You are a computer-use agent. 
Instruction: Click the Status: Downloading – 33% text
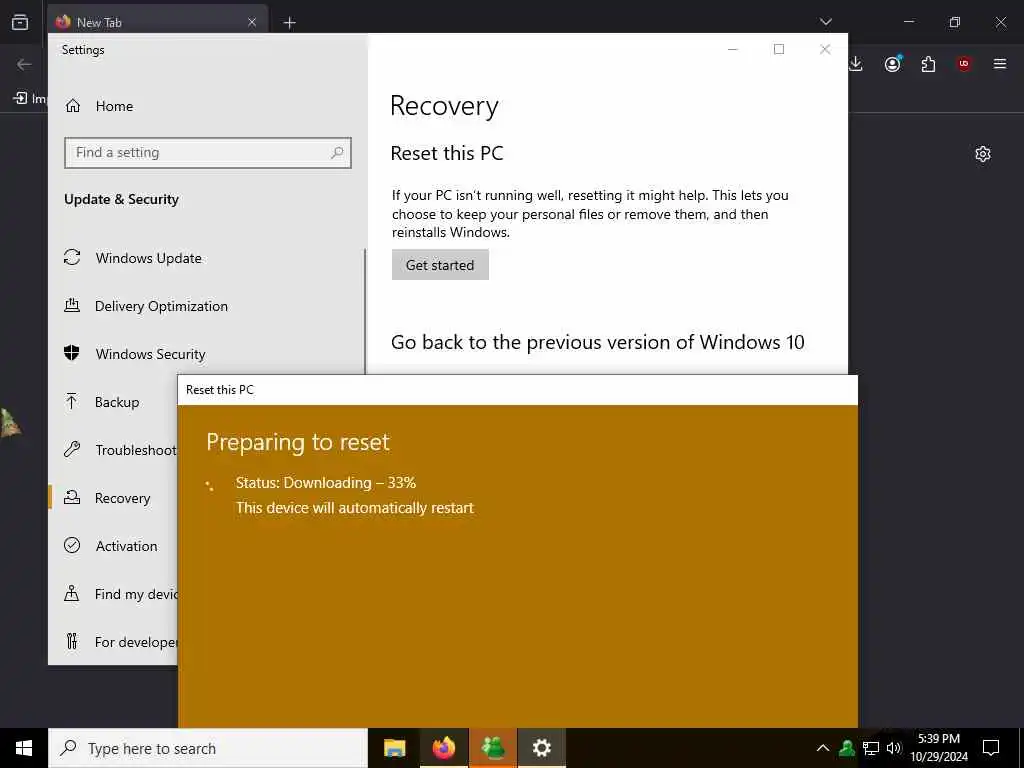click(x=326, y=483)
